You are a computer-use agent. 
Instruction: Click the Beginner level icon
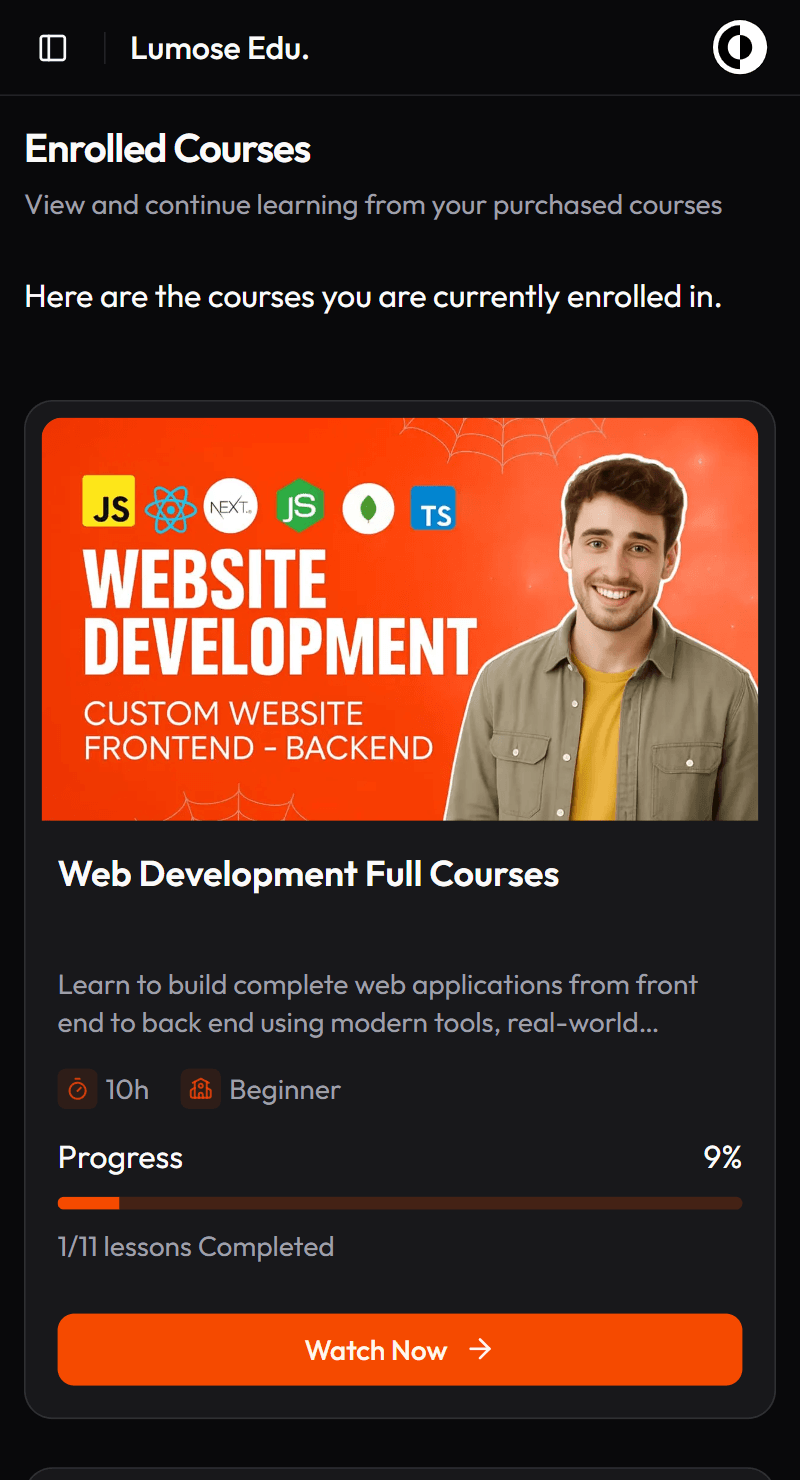click(x=200, y=1089)
